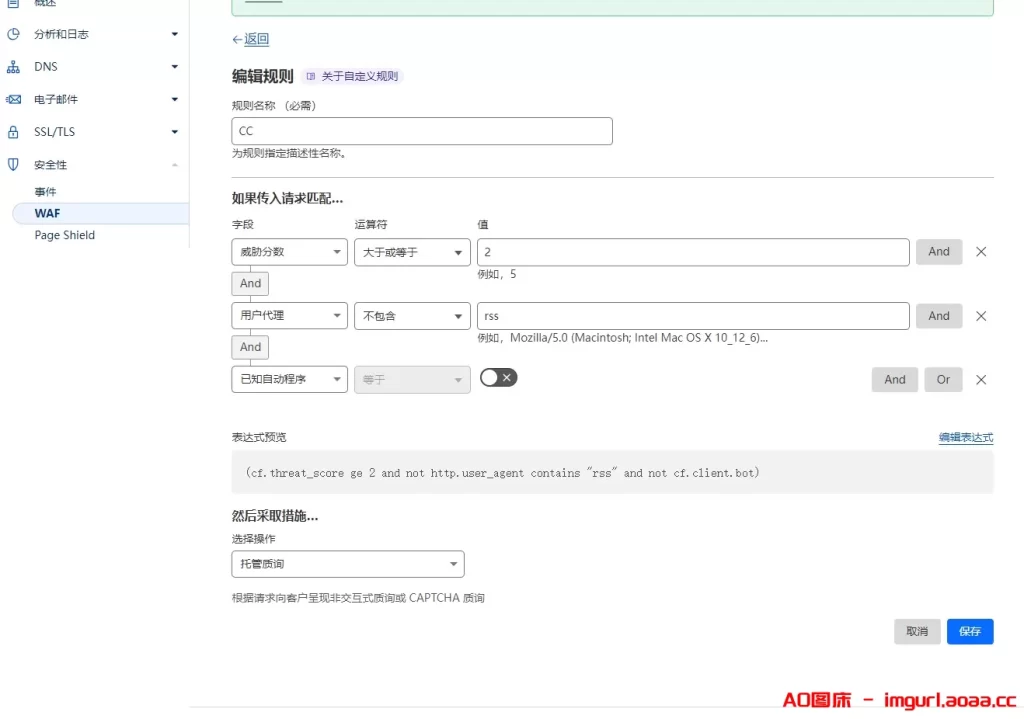Click the 安全性 shield icon in sidebar
This screenshot has height=719, width=1024.
[13, 164]
